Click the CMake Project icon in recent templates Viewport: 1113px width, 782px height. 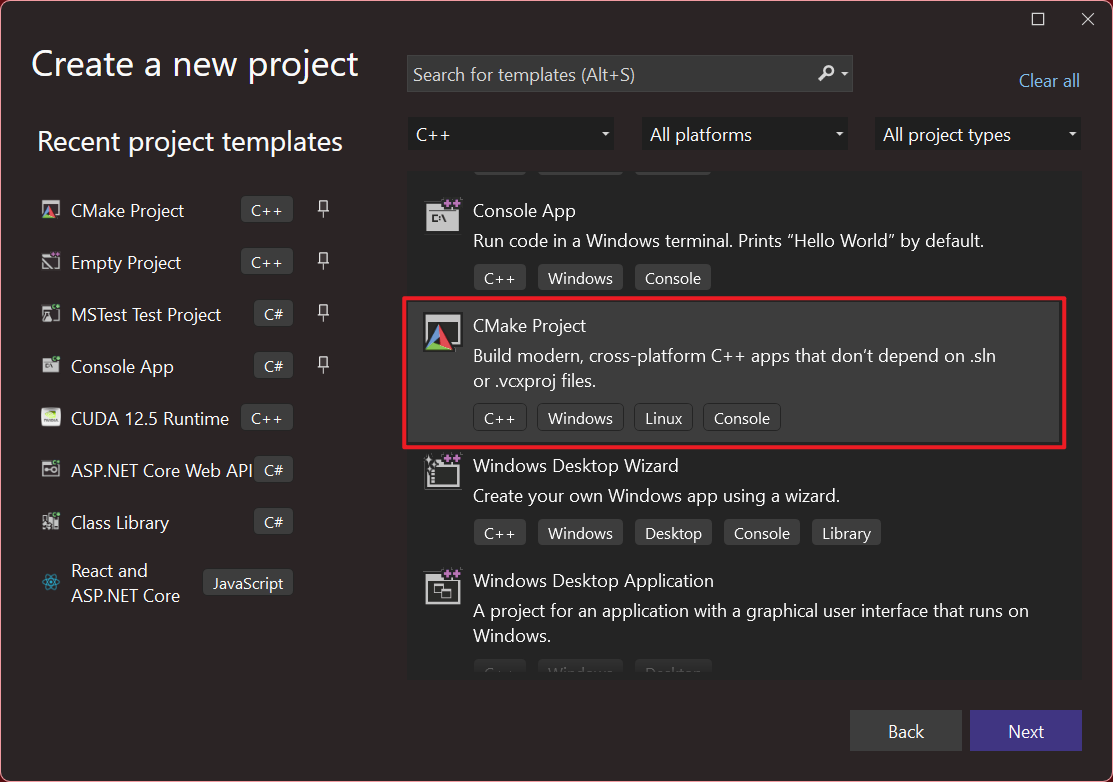point(51,211)
